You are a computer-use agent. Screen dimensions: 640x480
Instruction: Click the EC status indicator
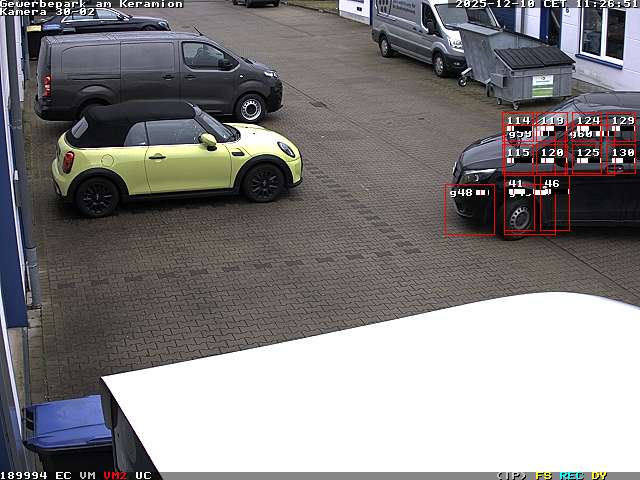point(63,475)
